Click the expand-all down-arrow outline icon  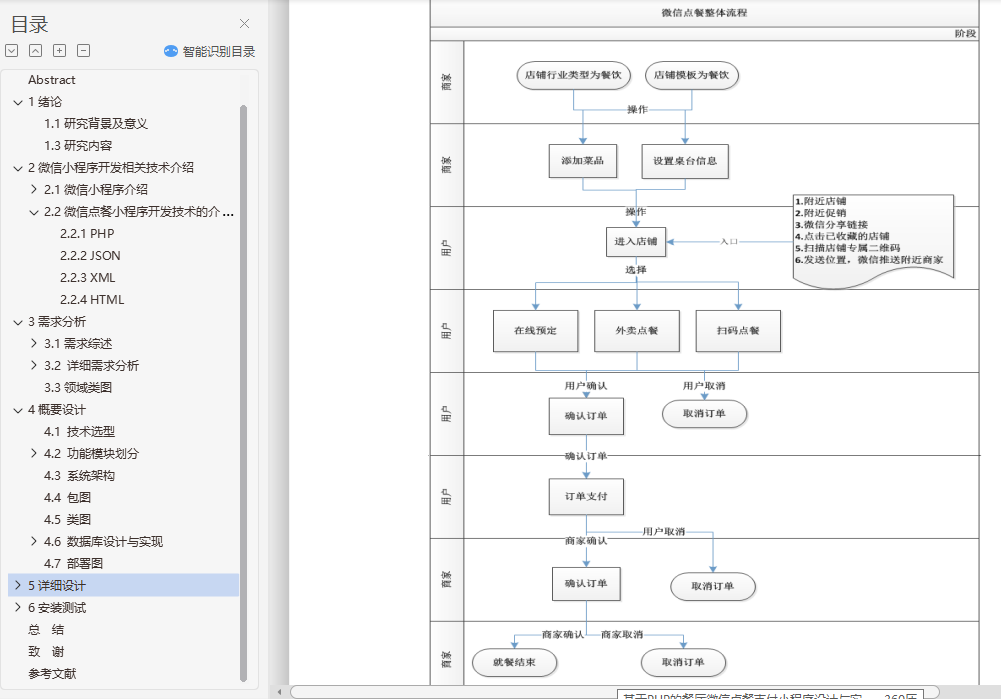click(11, 50)
